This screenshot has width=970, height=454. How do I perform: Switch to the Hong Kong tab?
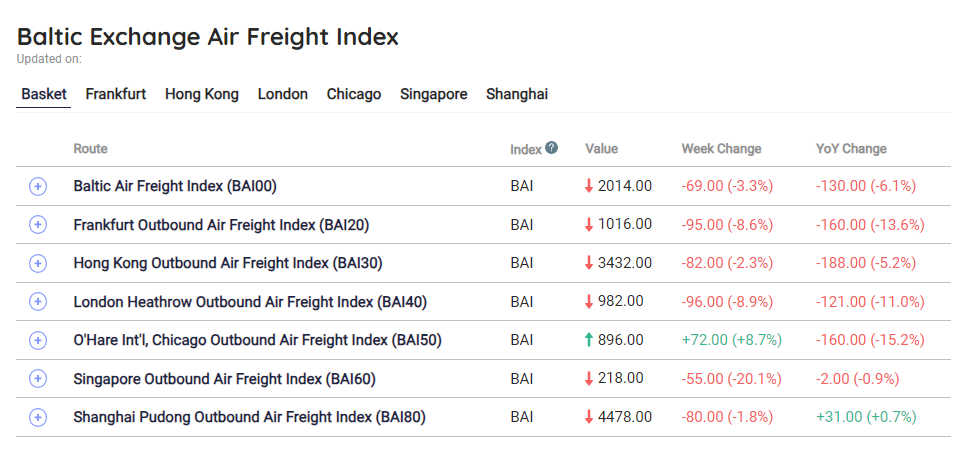click(x=202, y=94)
